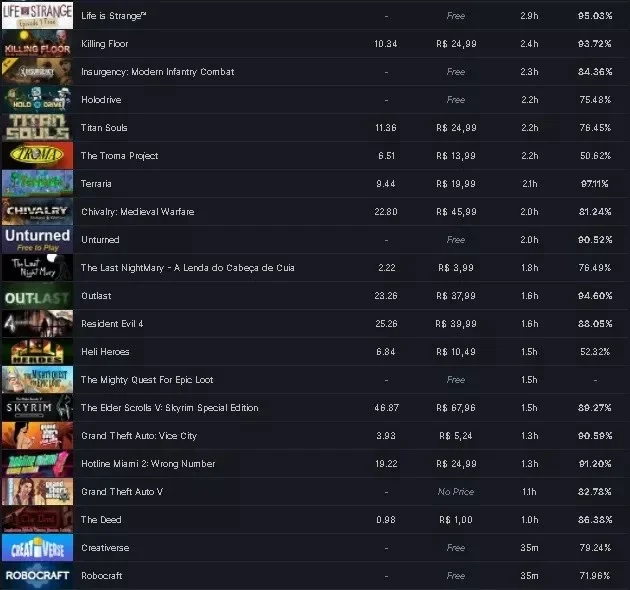This screenshot has width=630, height=590.
Task: Select the Creativerse thumbnail
Action: coord(37,547)
